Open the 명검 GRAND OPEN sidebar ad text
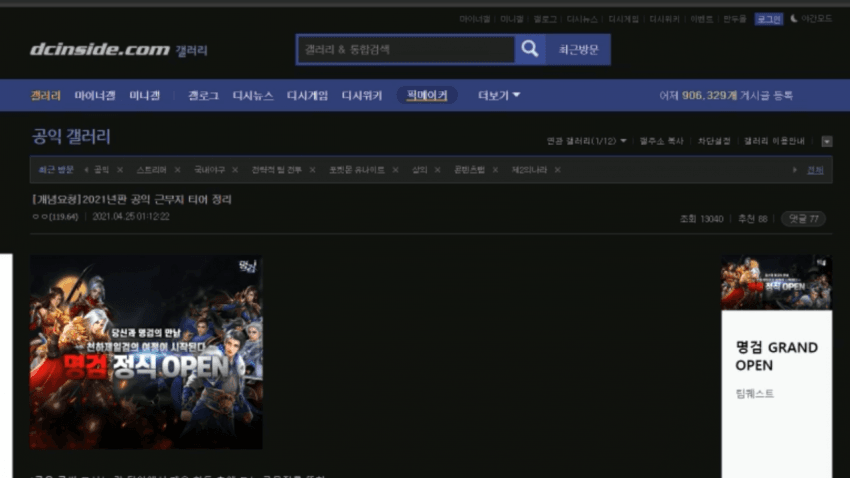The image size is (850, 478). pyautogui.click(x=776, y=356)
